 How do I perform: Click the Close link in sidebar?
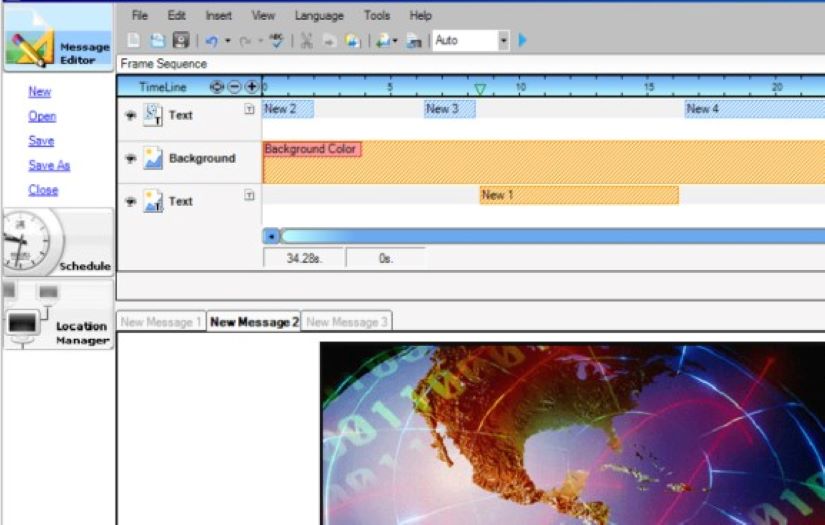(43, 190)
